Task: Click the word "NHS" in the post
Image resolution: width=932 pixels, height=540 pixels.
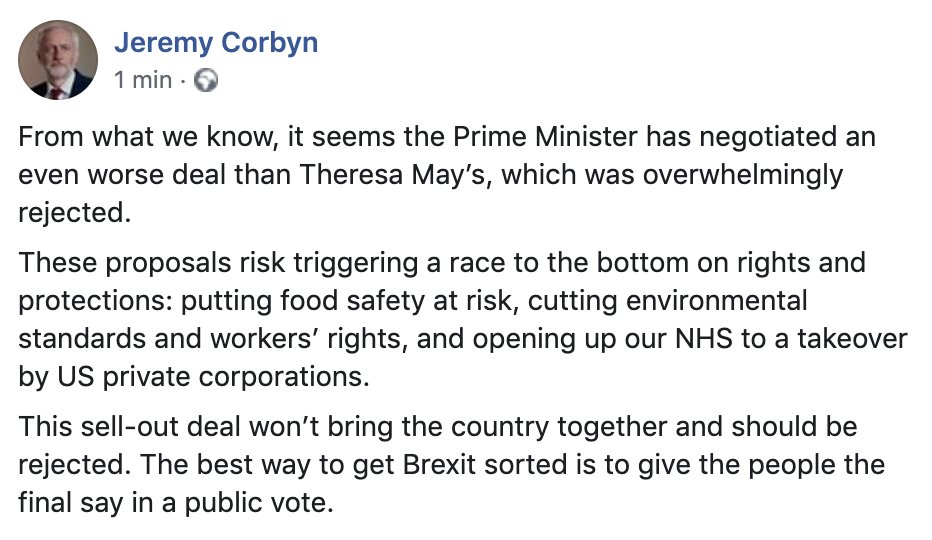Action: click(x=668, y=339)
